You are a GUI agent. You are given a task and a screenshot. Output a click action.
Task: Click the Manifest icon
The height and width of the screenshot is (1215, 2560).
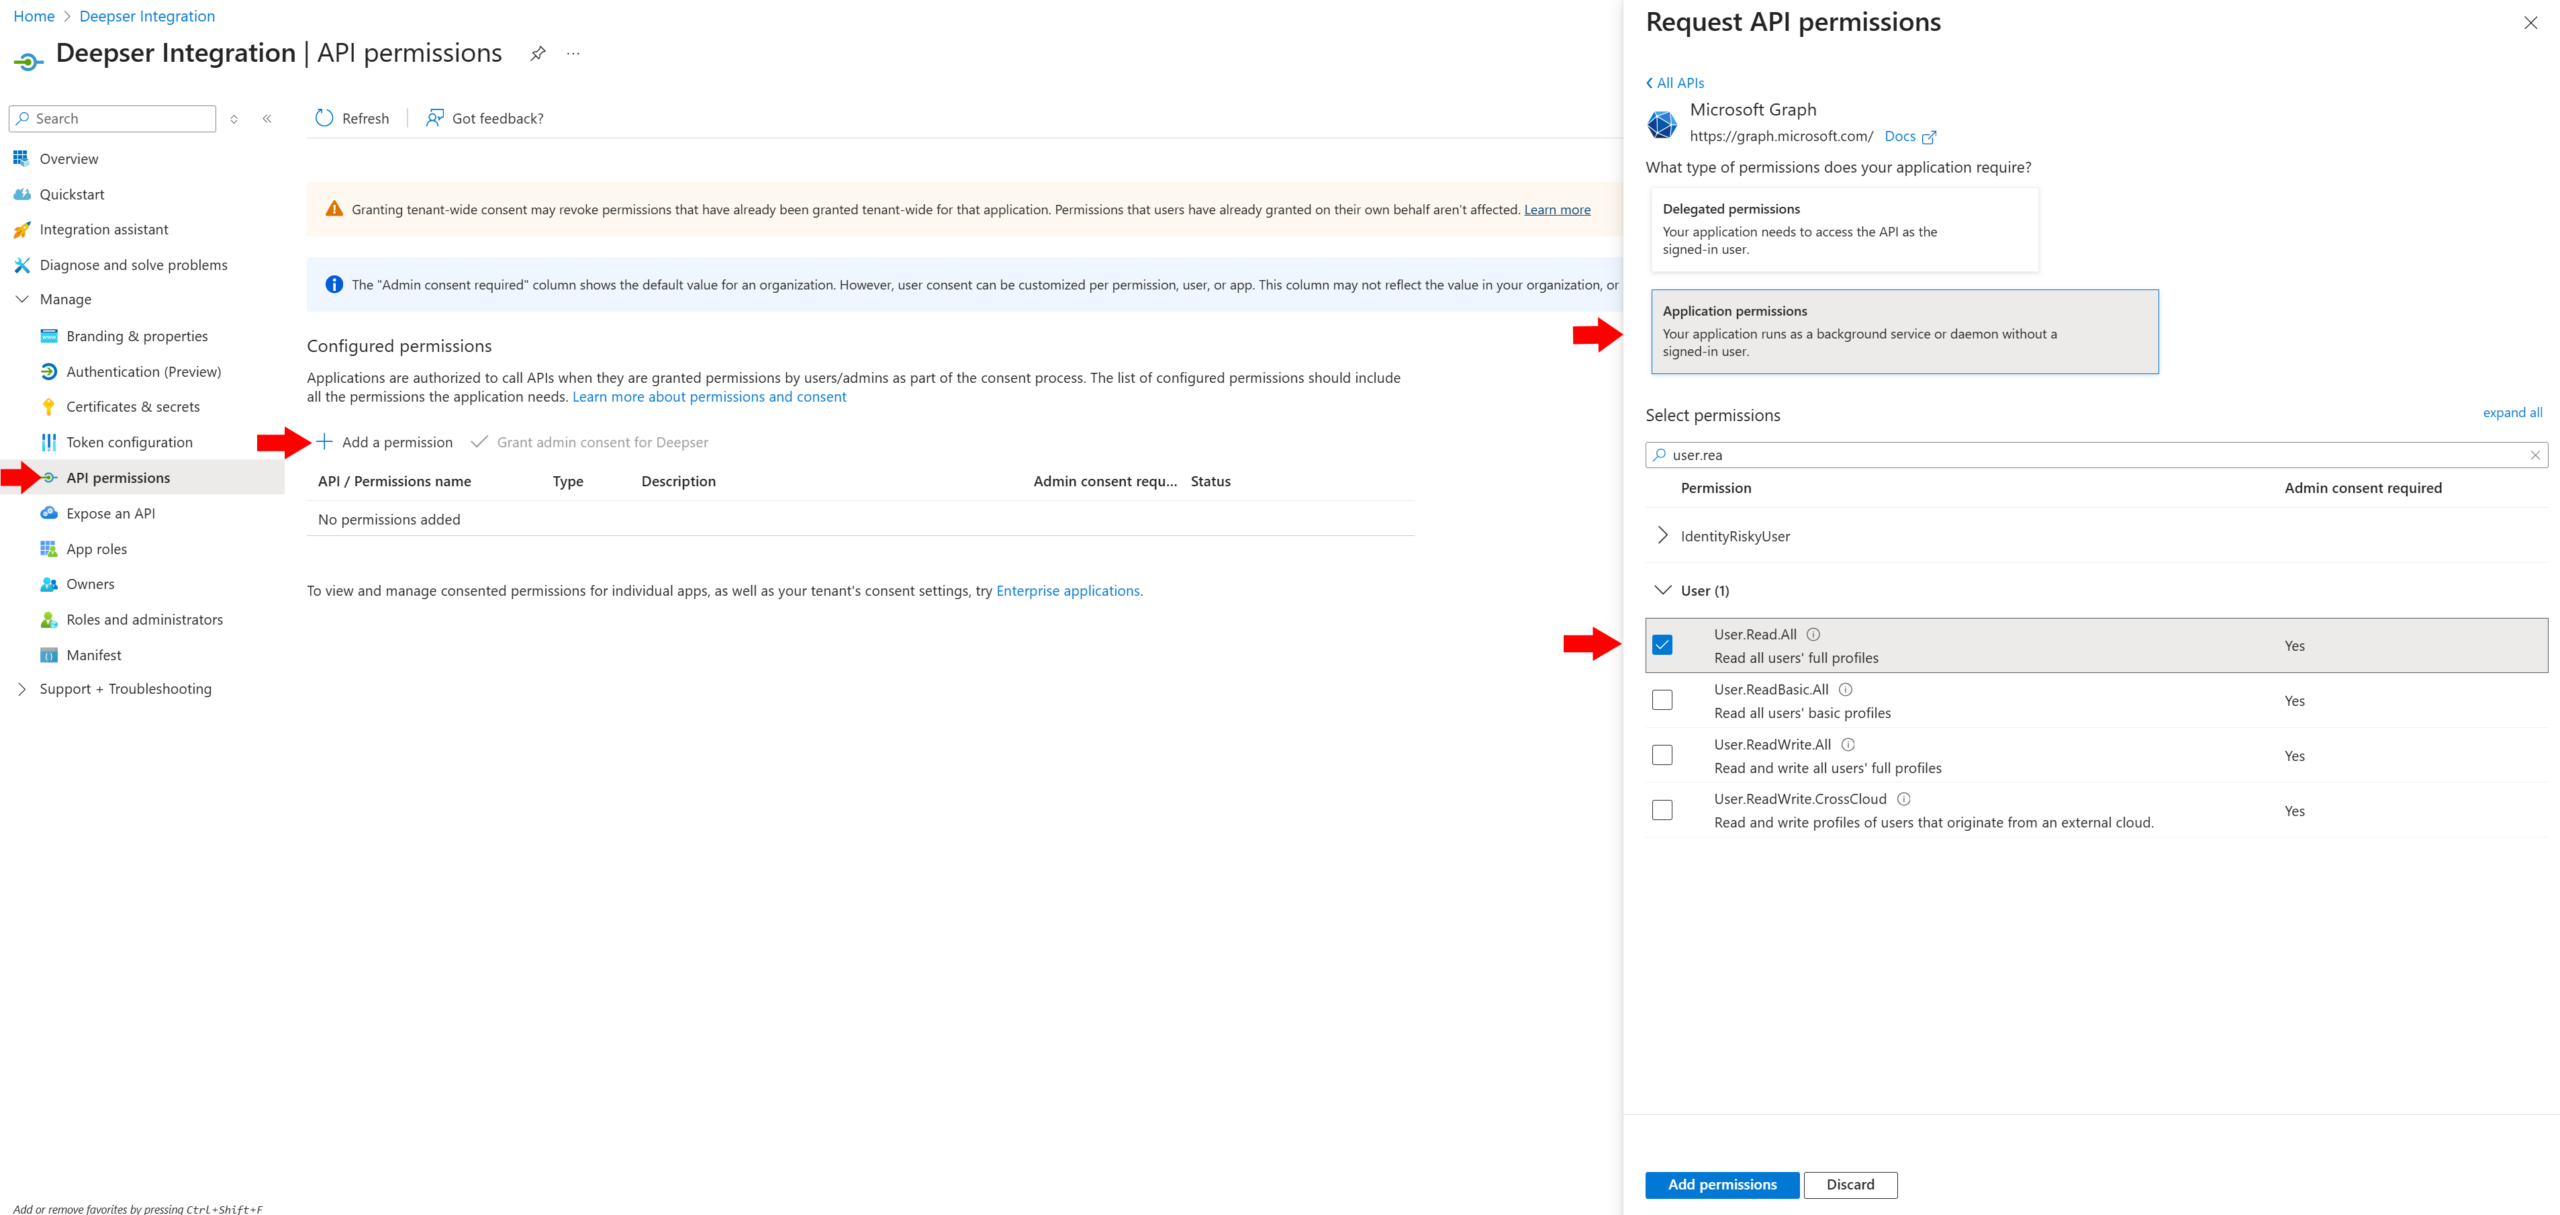click(x=48, y=655)
